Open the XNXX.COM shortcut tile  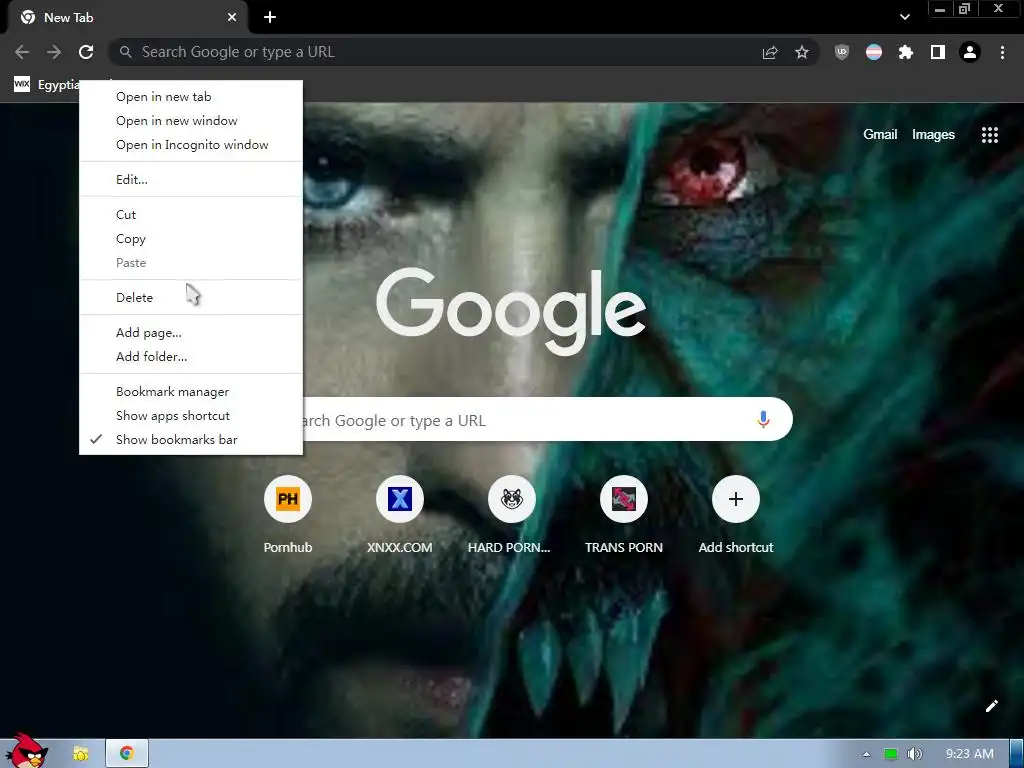pyautogui.click(x=400, y=516)
